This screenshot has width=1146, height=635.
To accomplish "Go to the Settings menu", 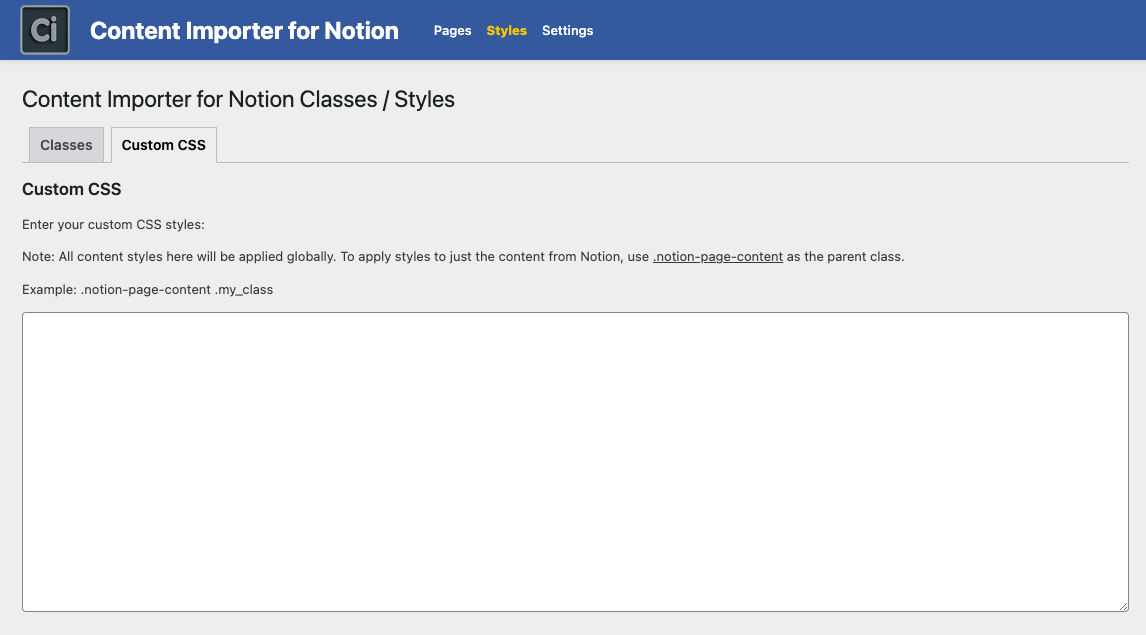I will click(567, 31).
